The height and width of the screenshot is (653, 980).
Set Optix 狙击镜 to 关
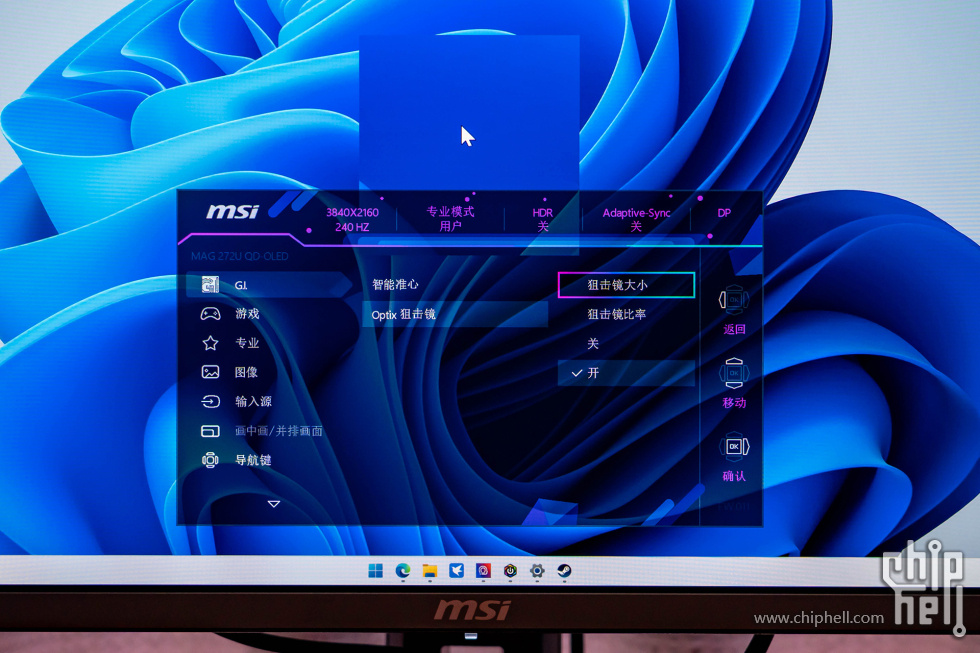pos(593,344)
